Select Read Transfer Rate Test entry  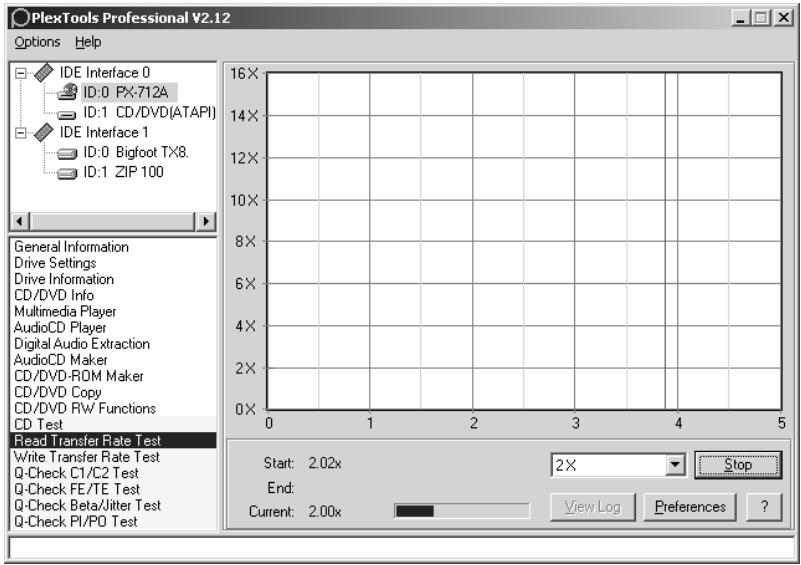tap(113, 440)
